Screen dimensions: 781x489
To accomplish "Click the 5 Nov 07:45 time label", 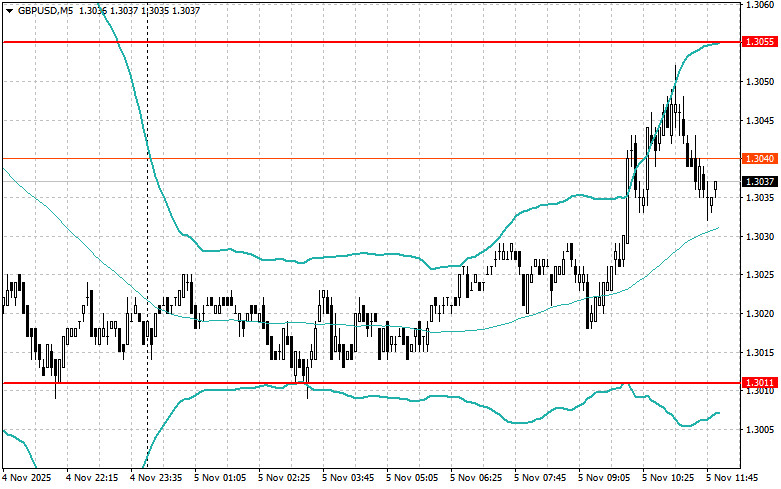I will pos(540,478).
